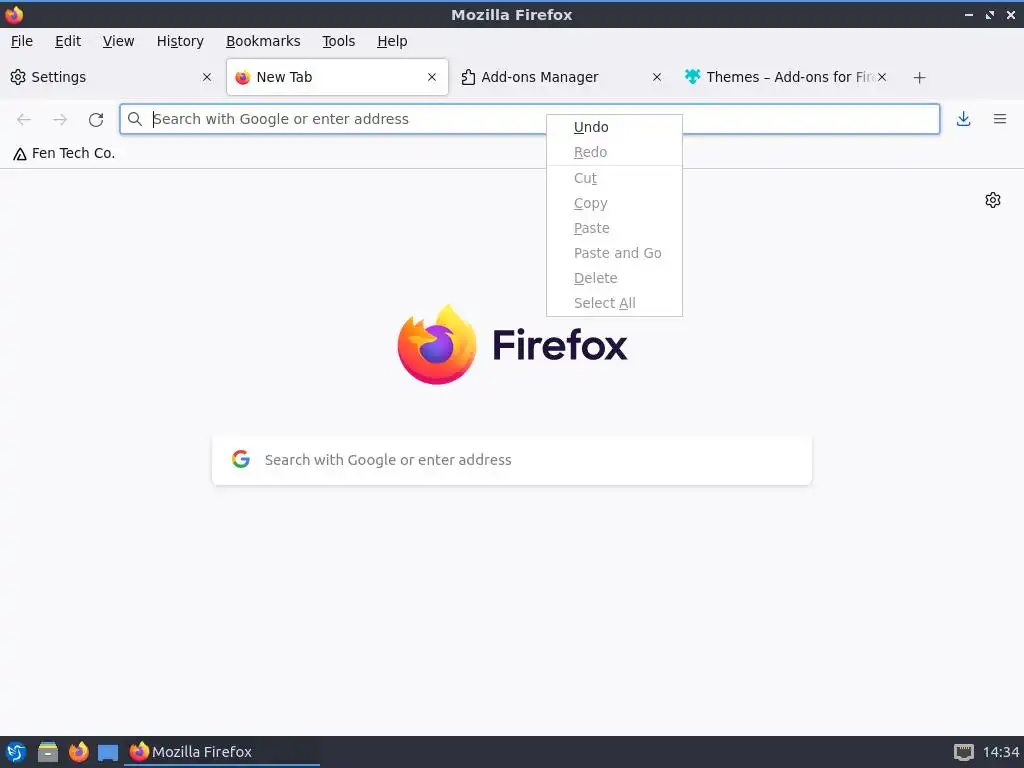
Task: Switch to the Themes – Add-ons tab
Action: 786,77
